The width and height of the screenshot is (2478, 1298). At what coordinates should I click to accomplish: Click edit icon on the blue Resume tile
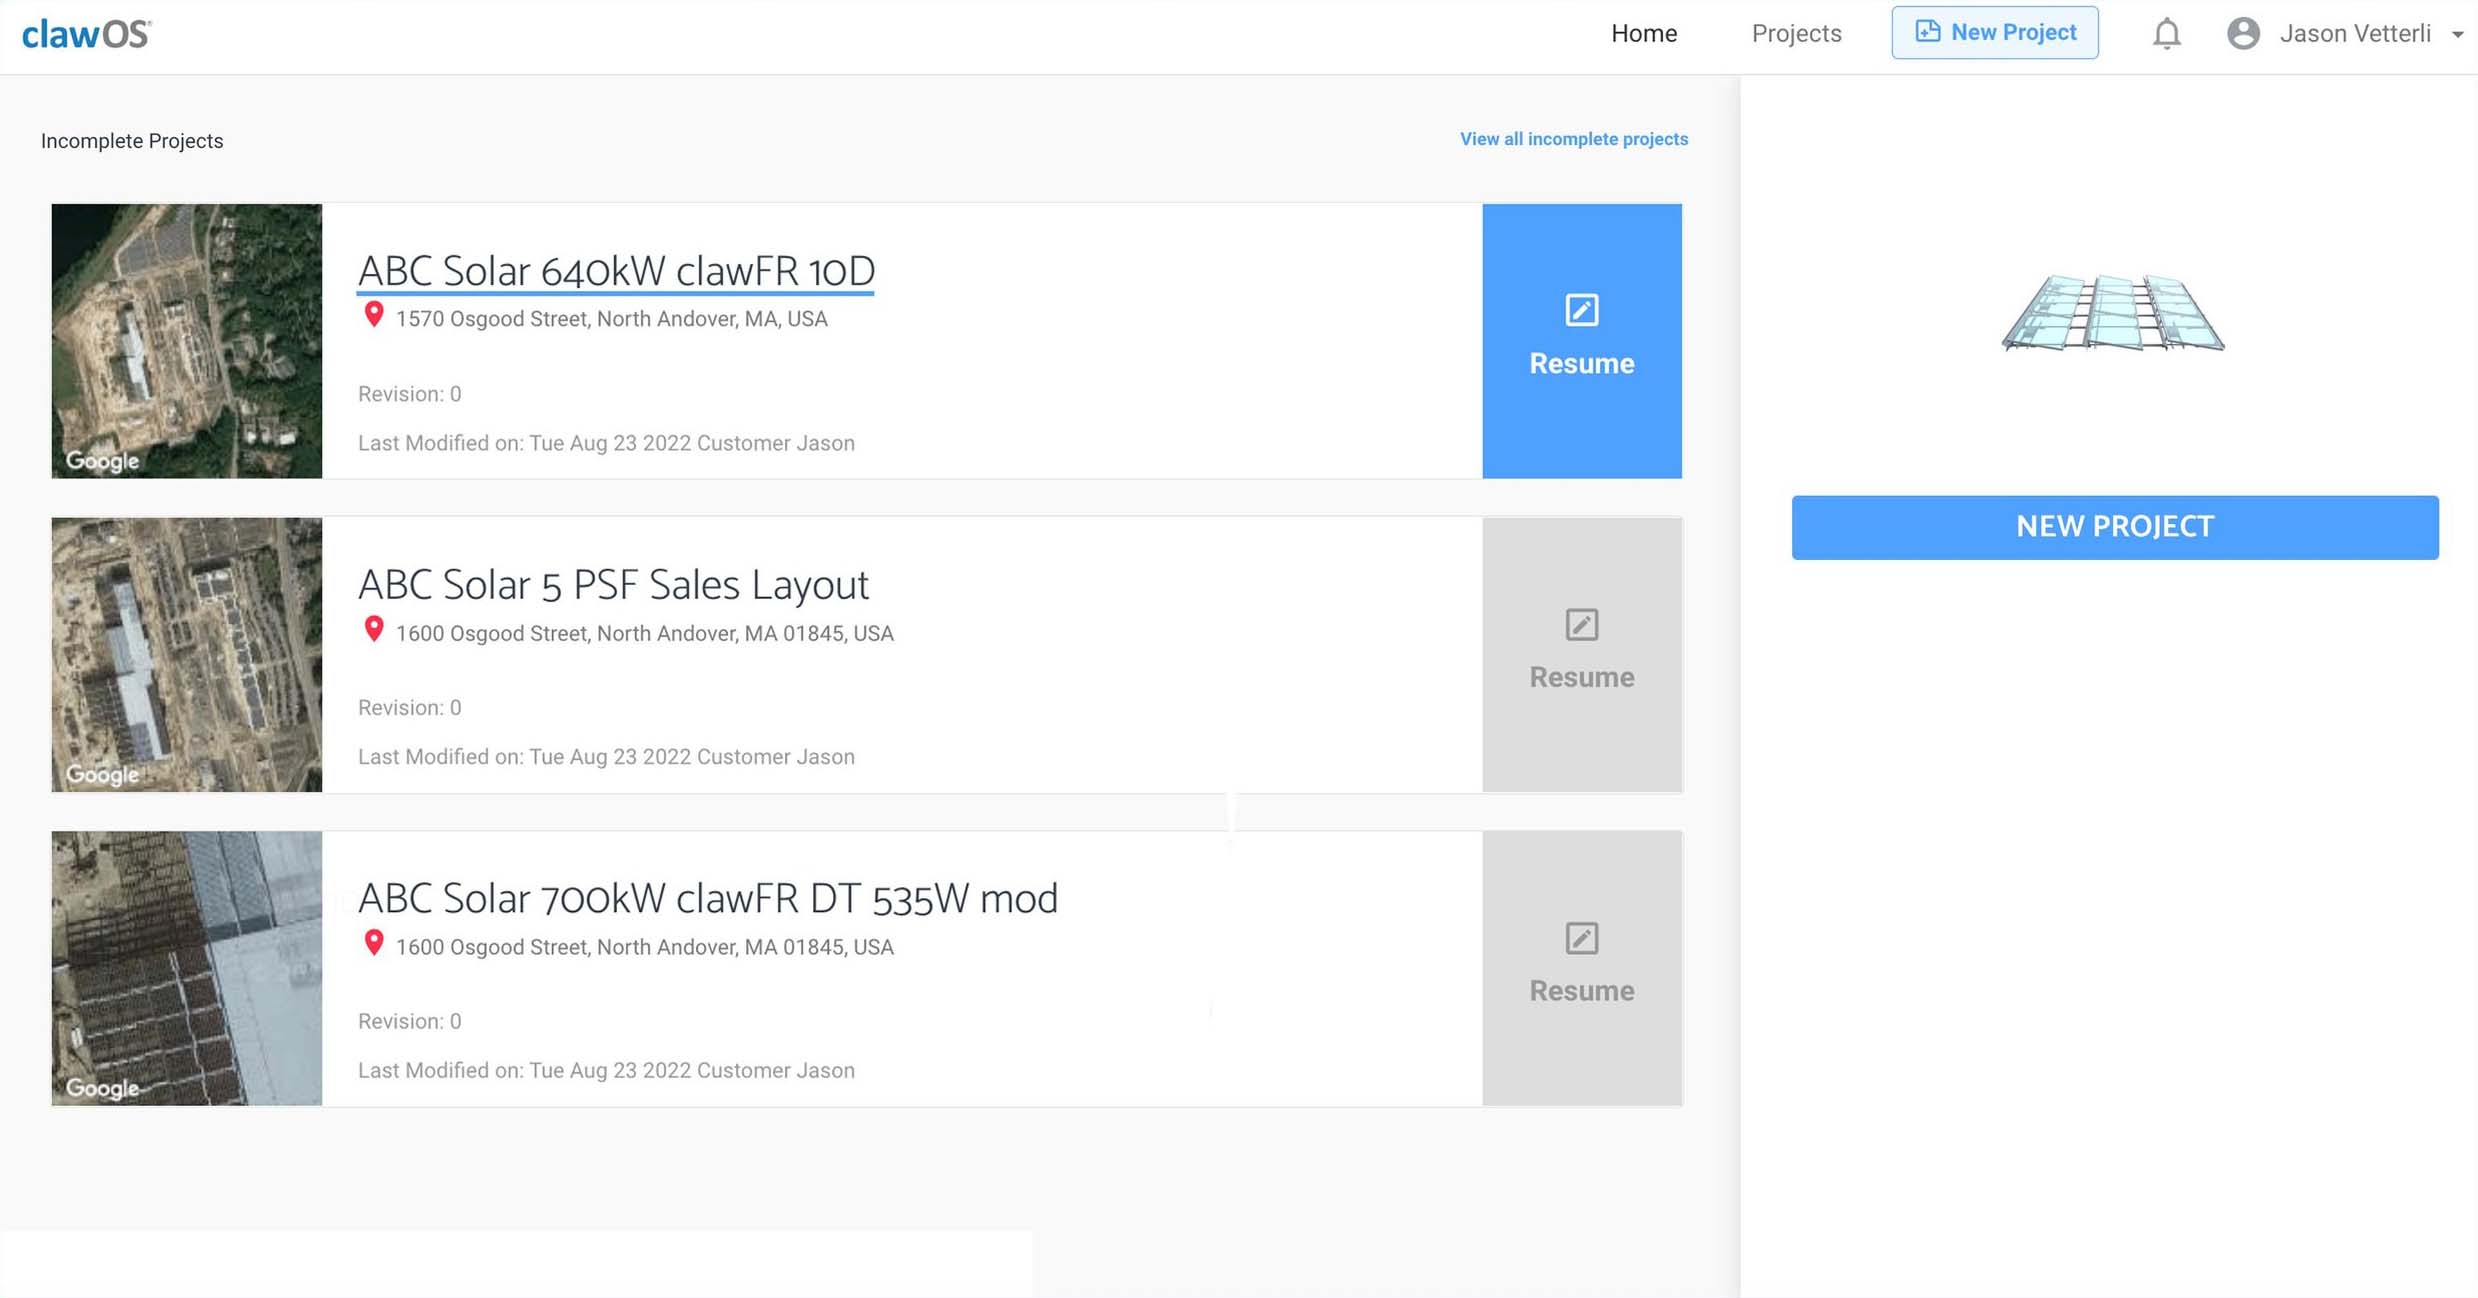click(x=1581, y=310)
